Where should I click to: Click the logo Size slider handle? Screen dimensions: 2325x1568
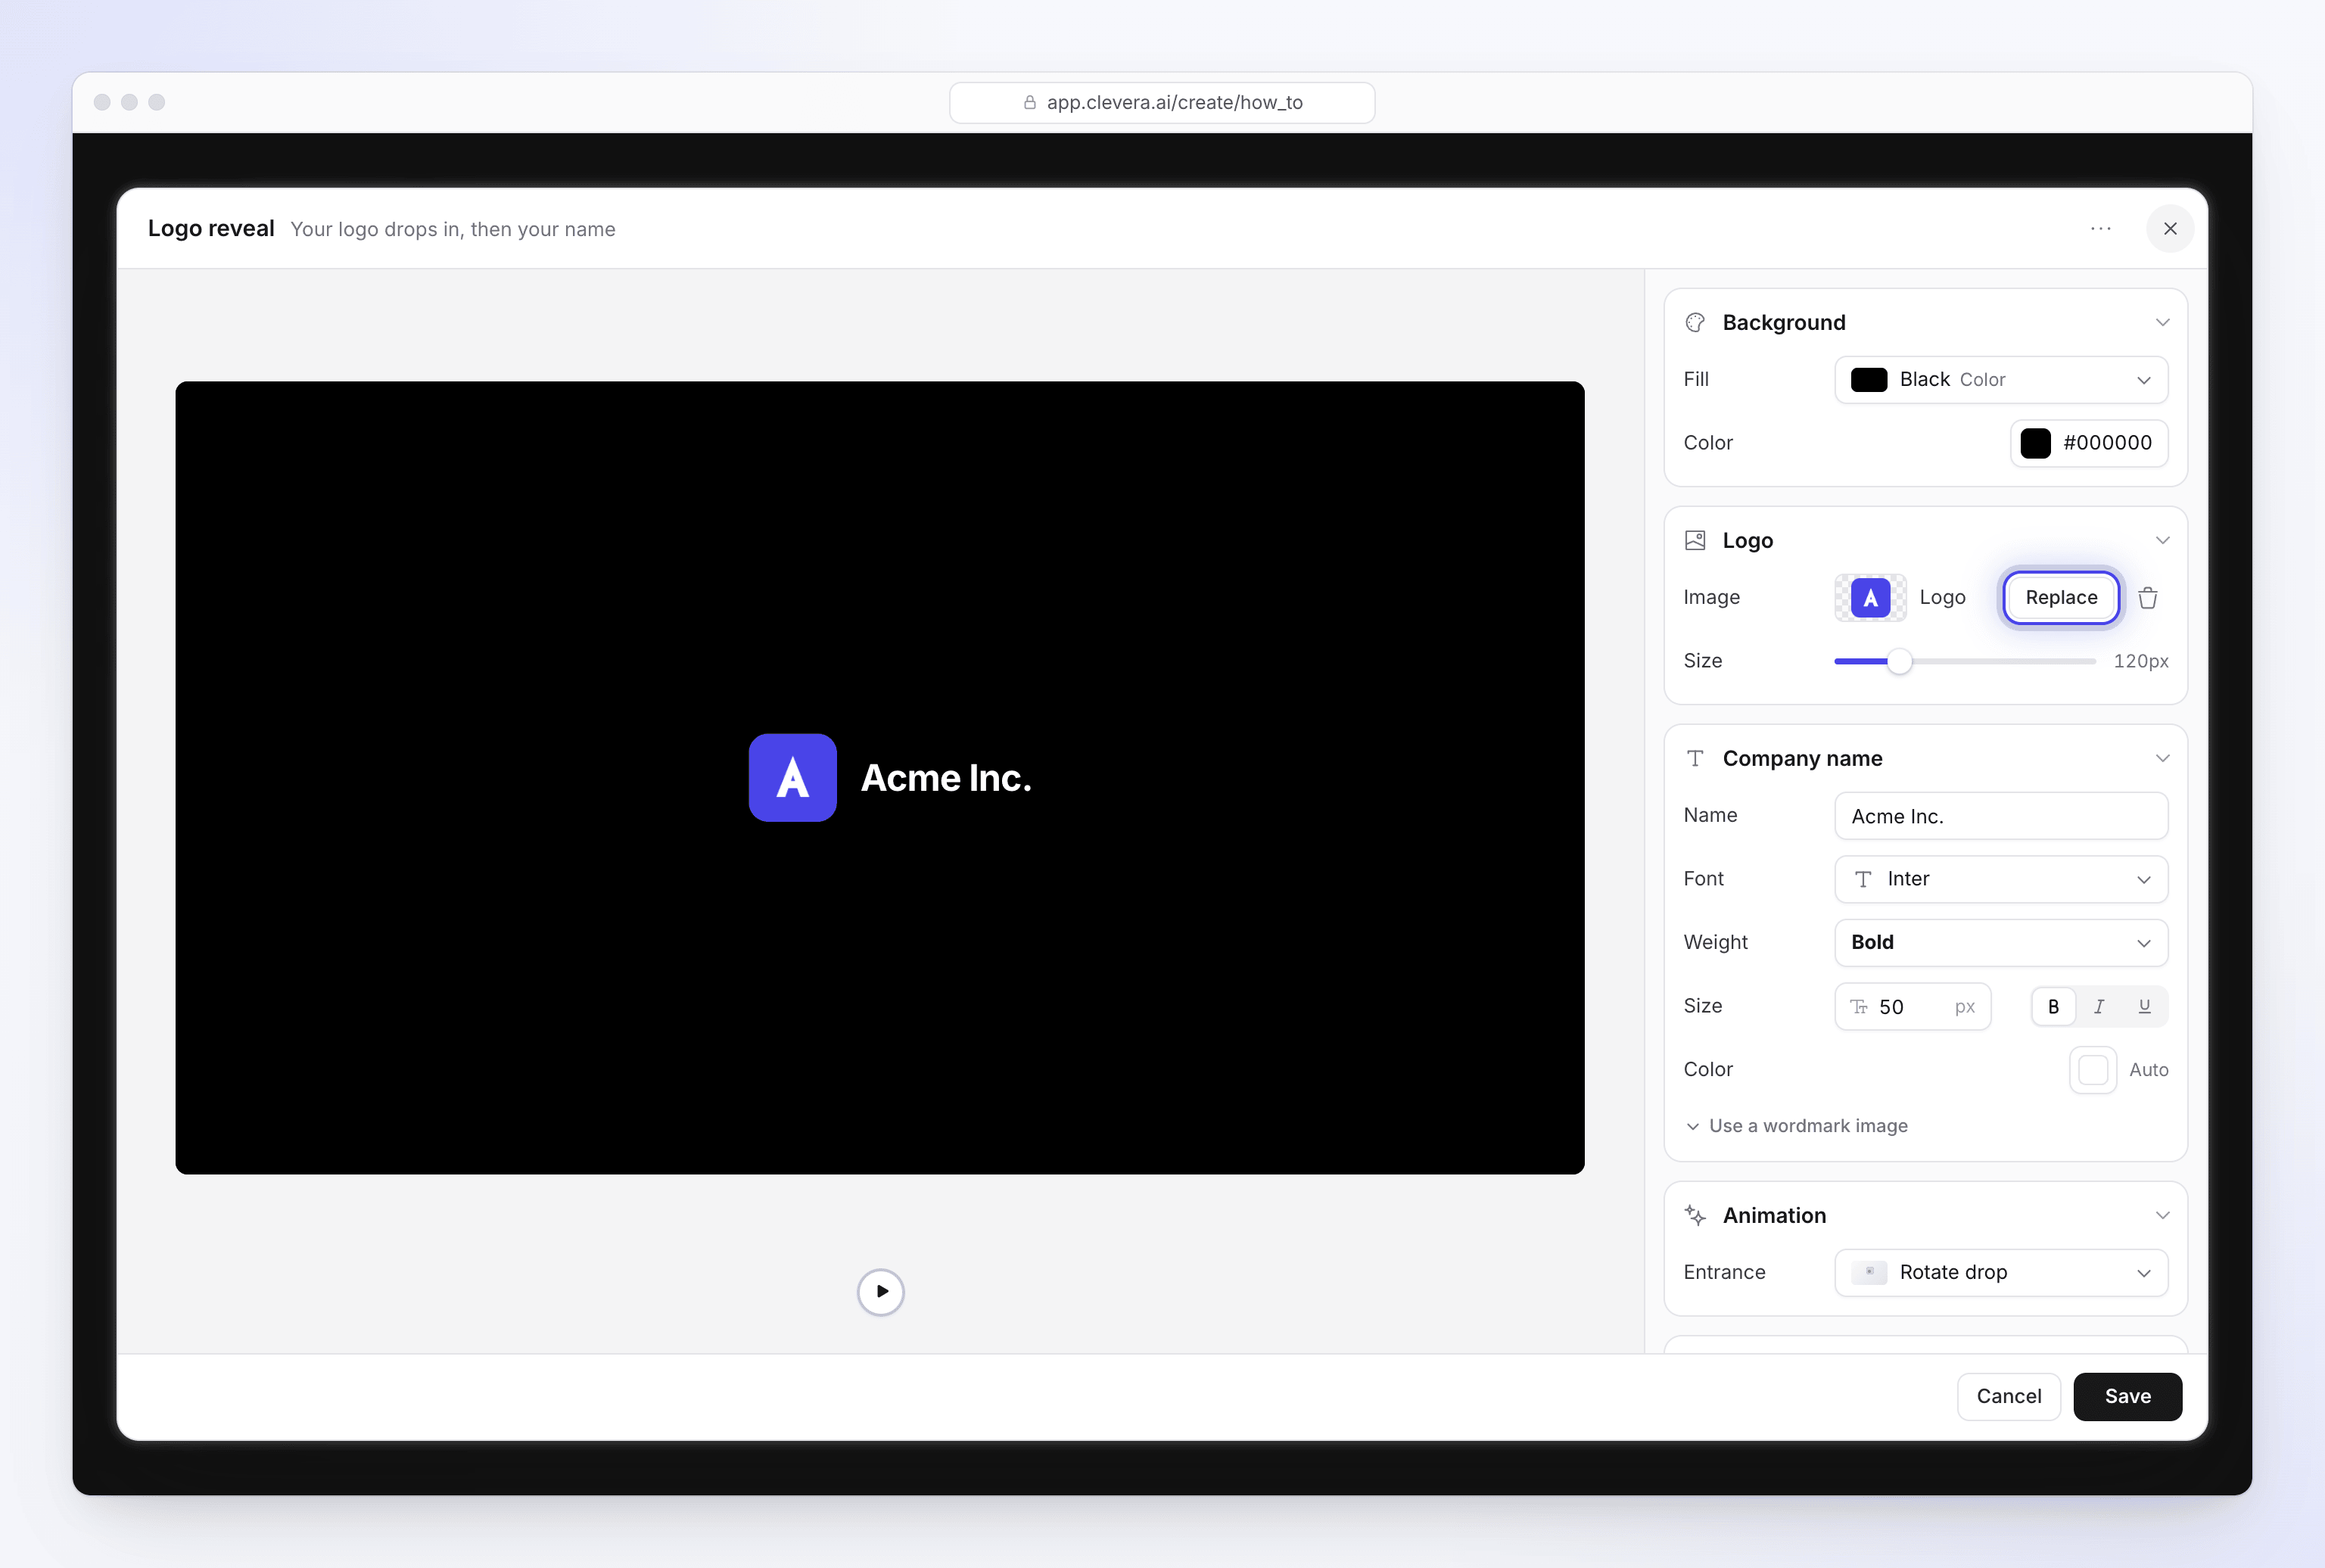pos(1899,661)
